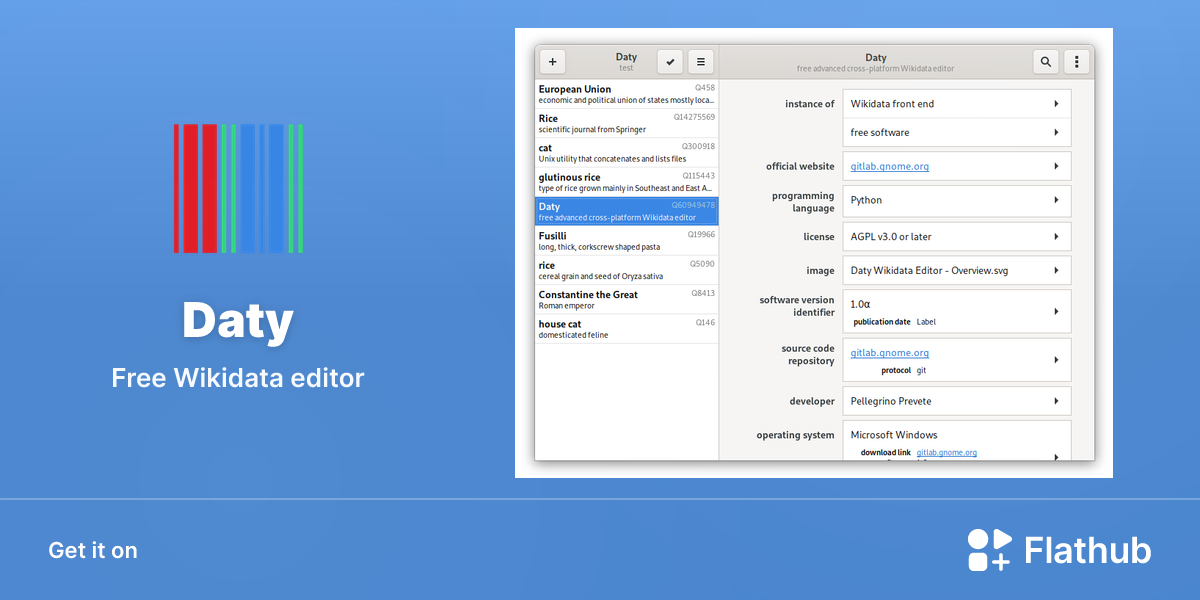Click the 'software version identifier' property label
Image resolution: width=1200 pixels, height=600 pixels.
click(797, 306)
